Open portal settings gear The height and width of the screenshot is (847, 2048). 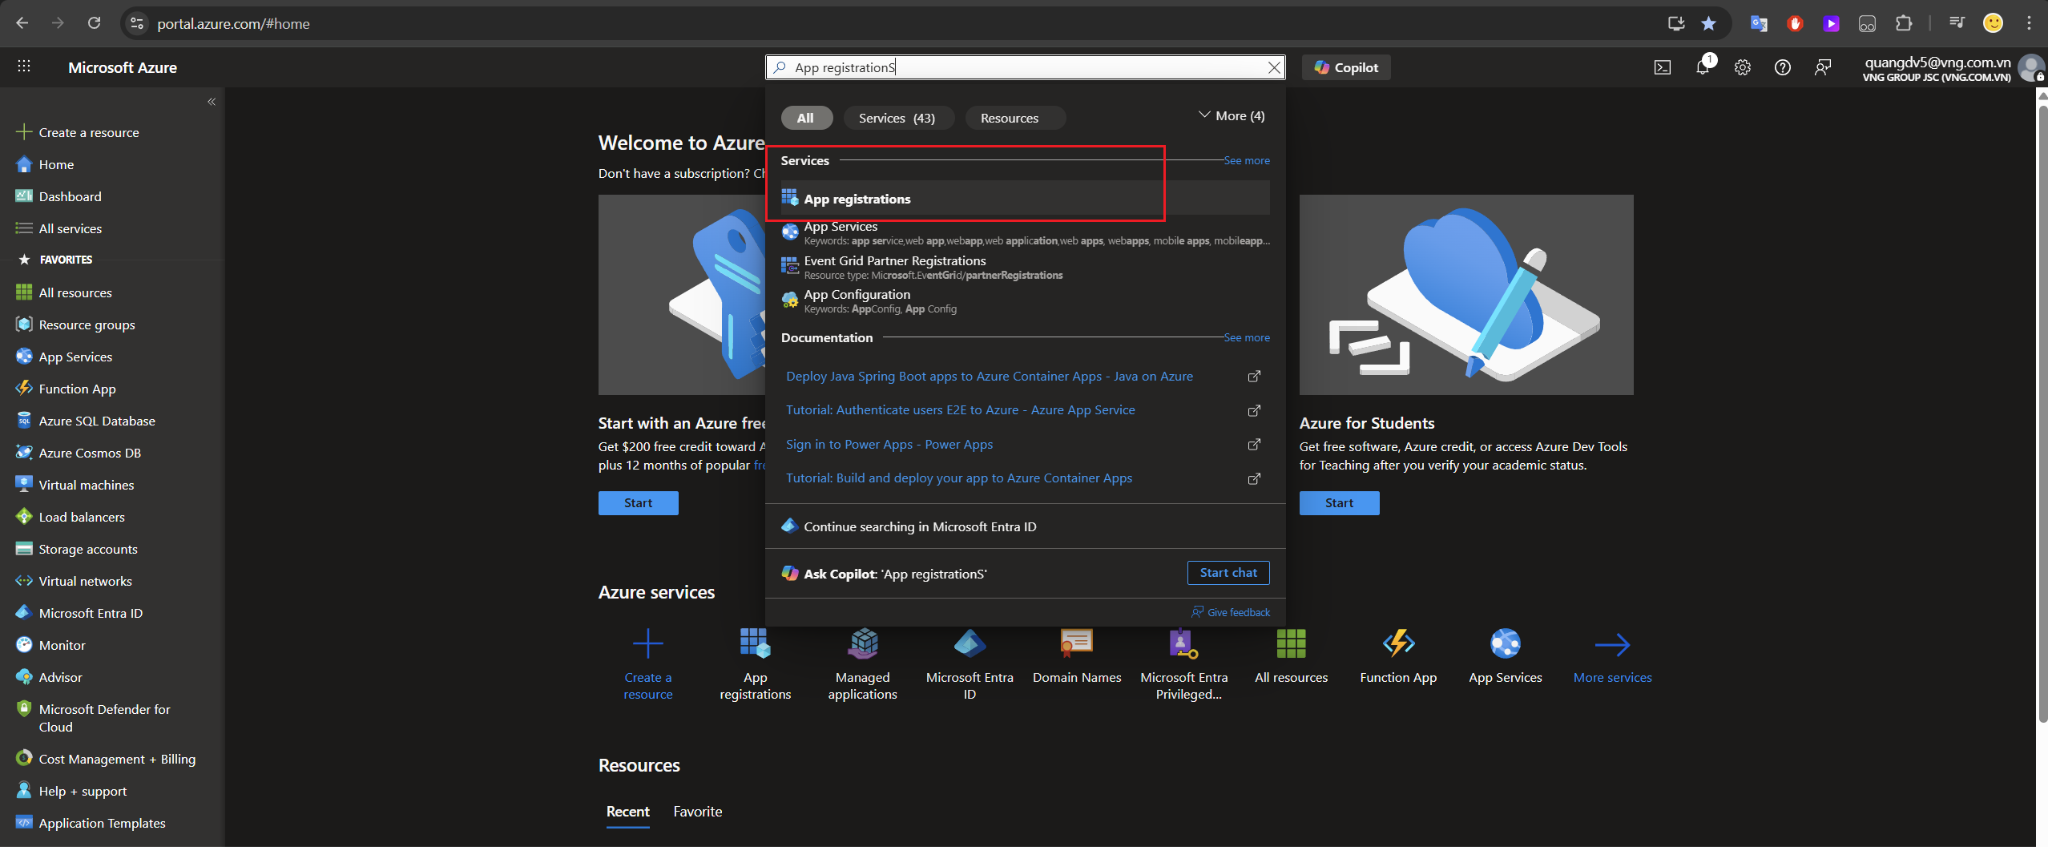coord(1742,68)
